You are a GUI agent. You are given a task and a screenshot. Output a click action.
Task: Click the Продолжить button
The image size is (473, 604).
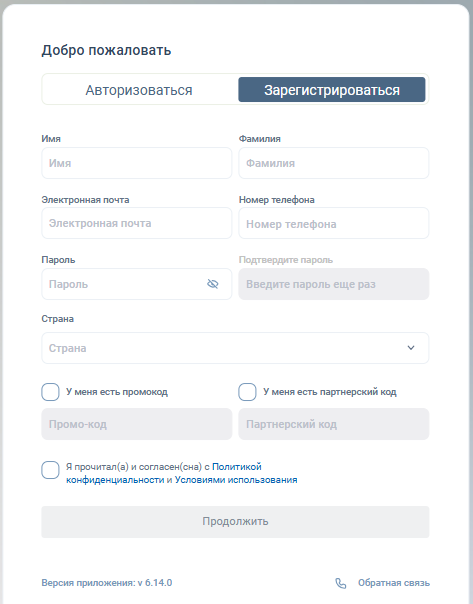point(235,522)
